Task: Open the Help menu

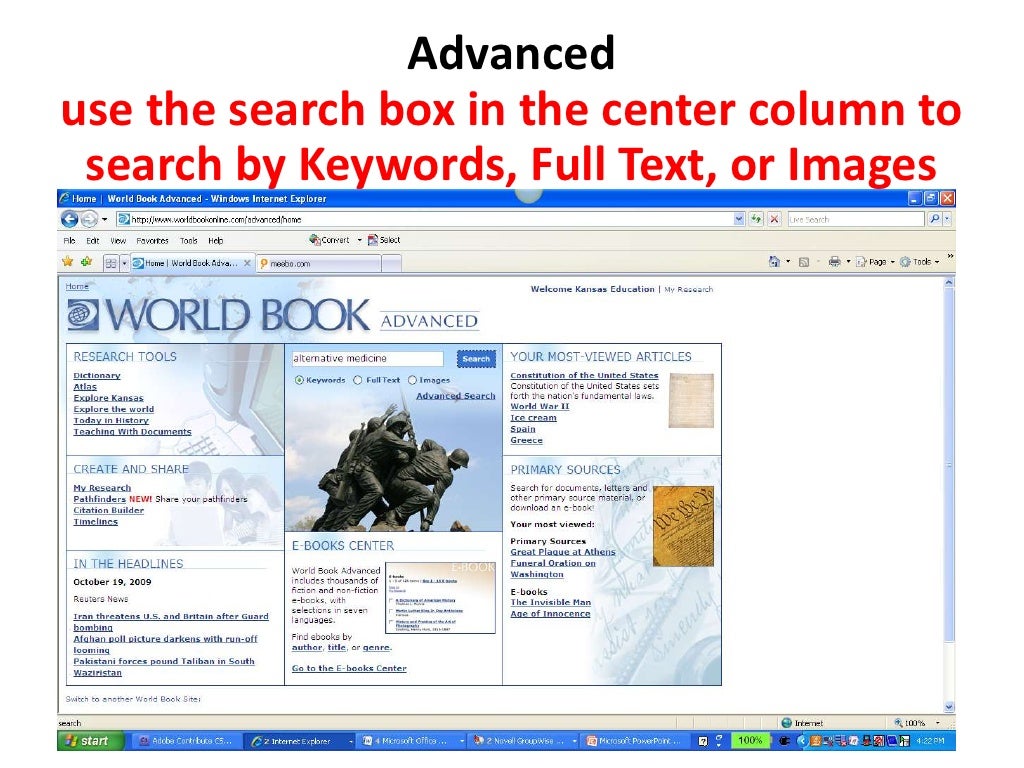Action: click(x=216, y=240)
